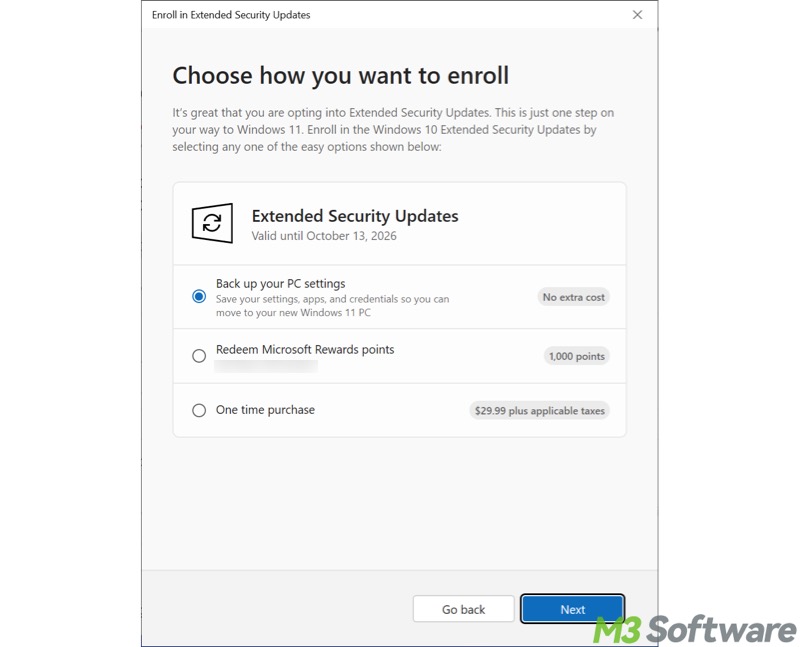Viewport: 800px width, 647px height.
Task: Click the Go back button
Action: point(463,609)
